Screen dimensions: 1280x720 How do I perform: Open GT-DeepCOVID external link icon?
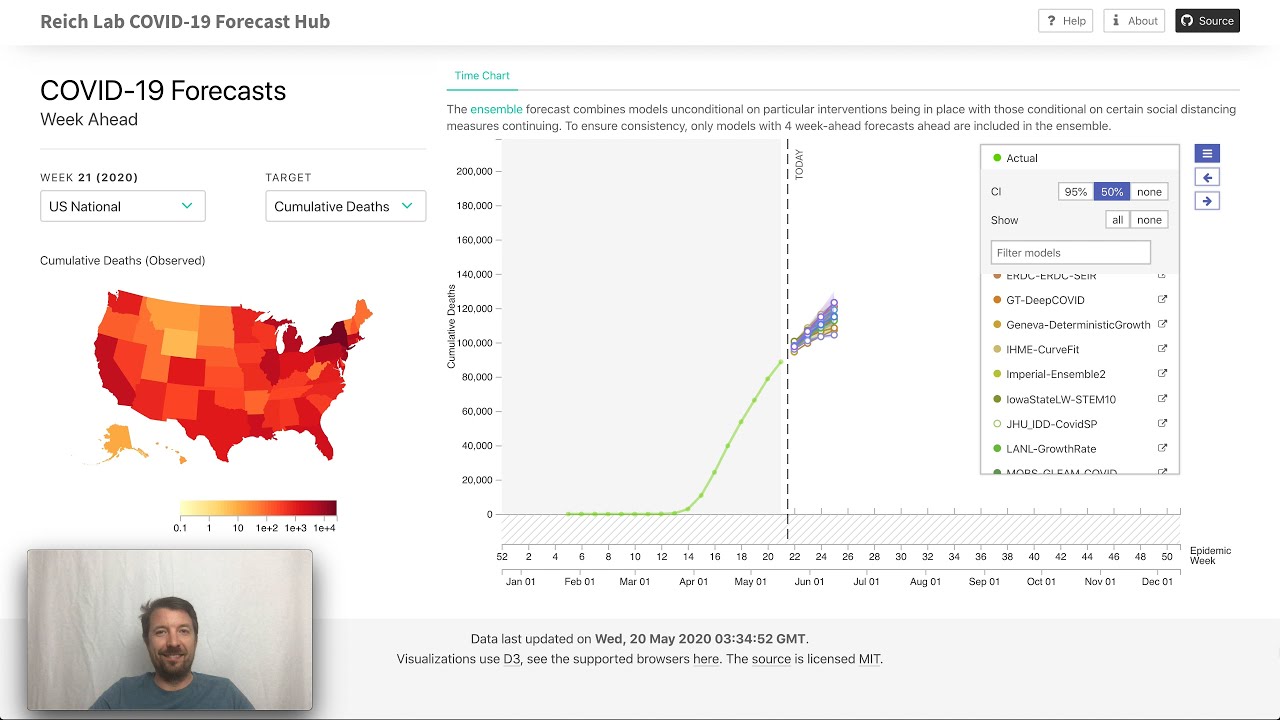click(x=1162, y=300)
